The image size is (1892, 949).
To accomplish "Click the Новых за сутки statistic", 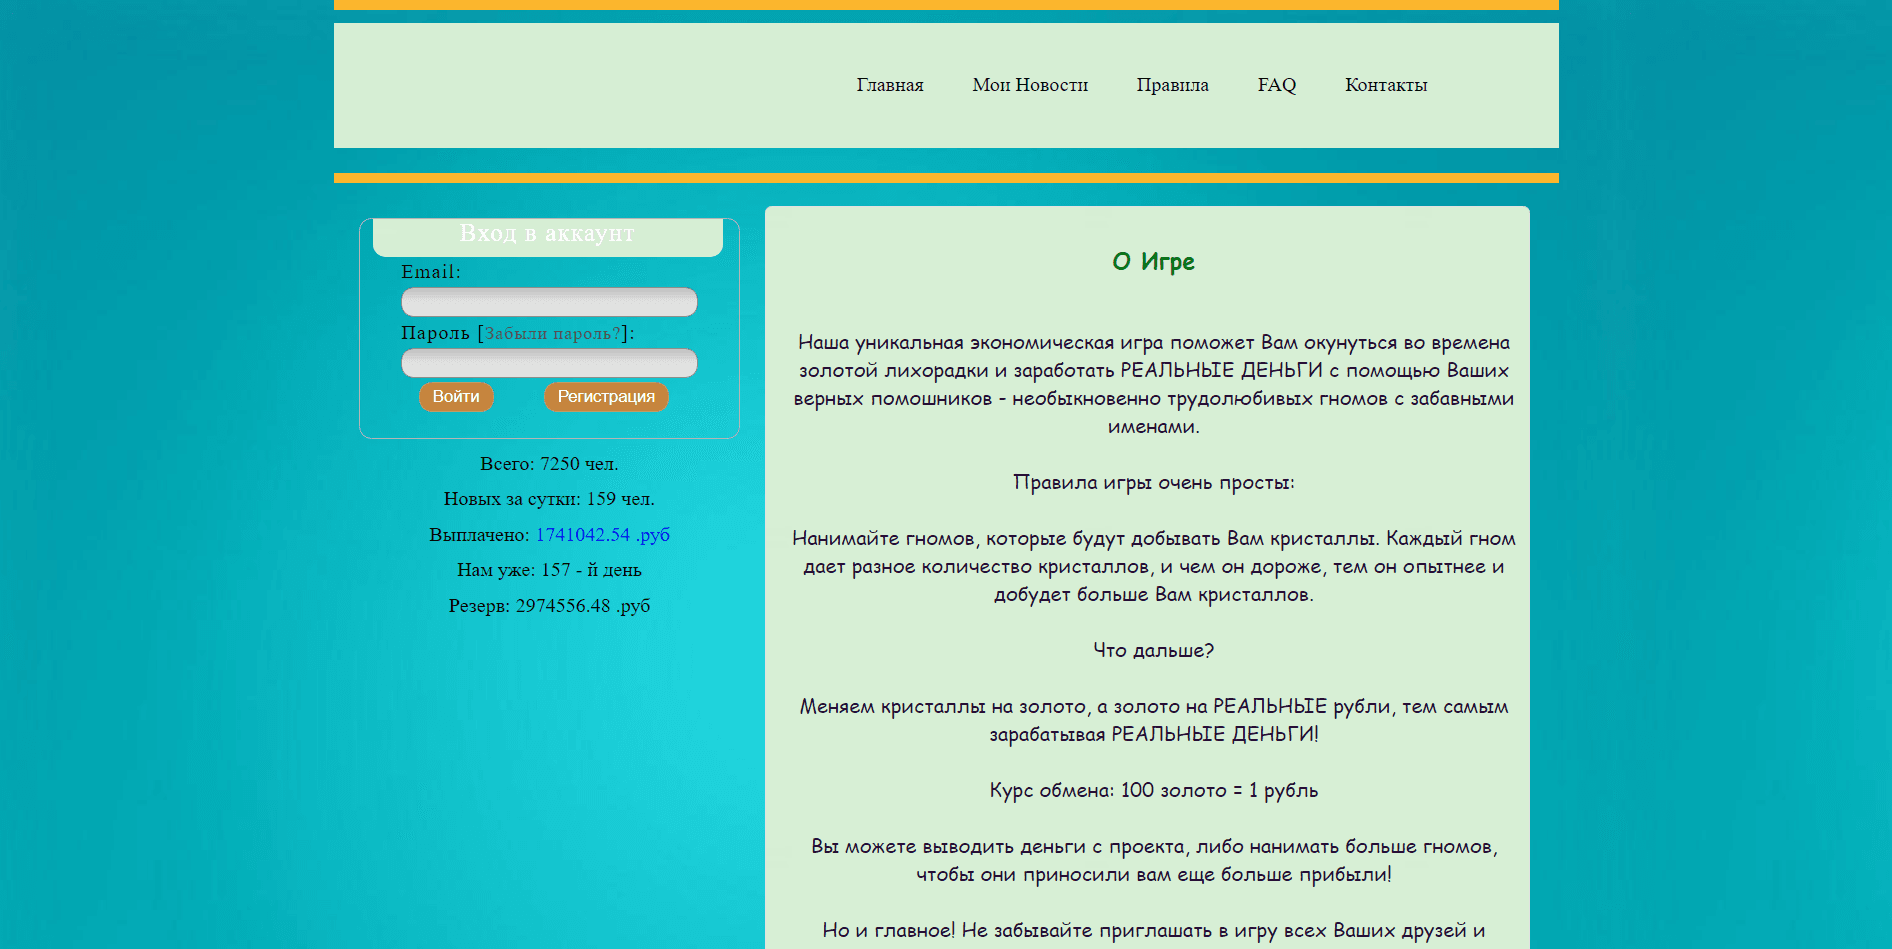I will pyautogui.click(x=548, y=498).
